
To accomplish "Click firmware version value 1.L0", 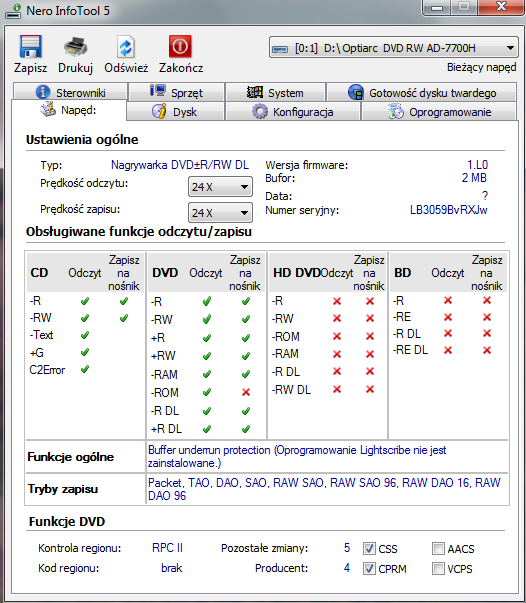I will coord(477,165).
